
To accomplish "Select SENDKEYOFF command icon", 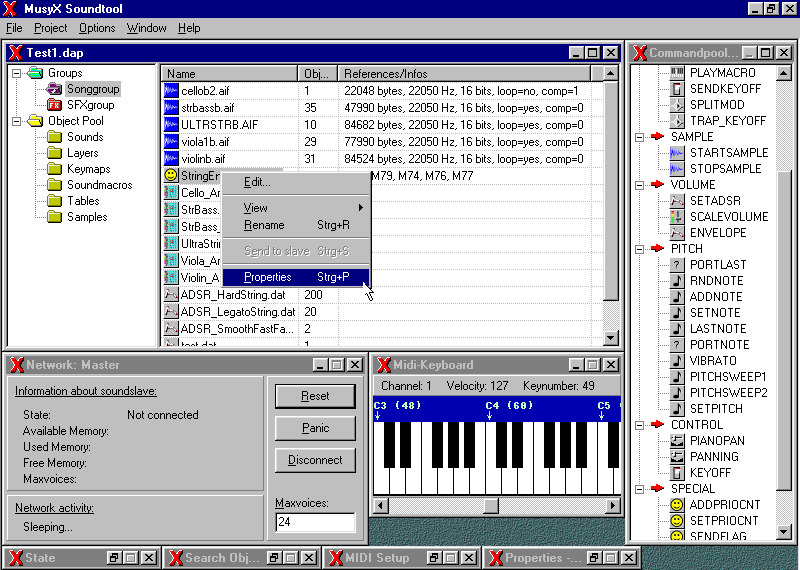I will click(x=677, y=89).
